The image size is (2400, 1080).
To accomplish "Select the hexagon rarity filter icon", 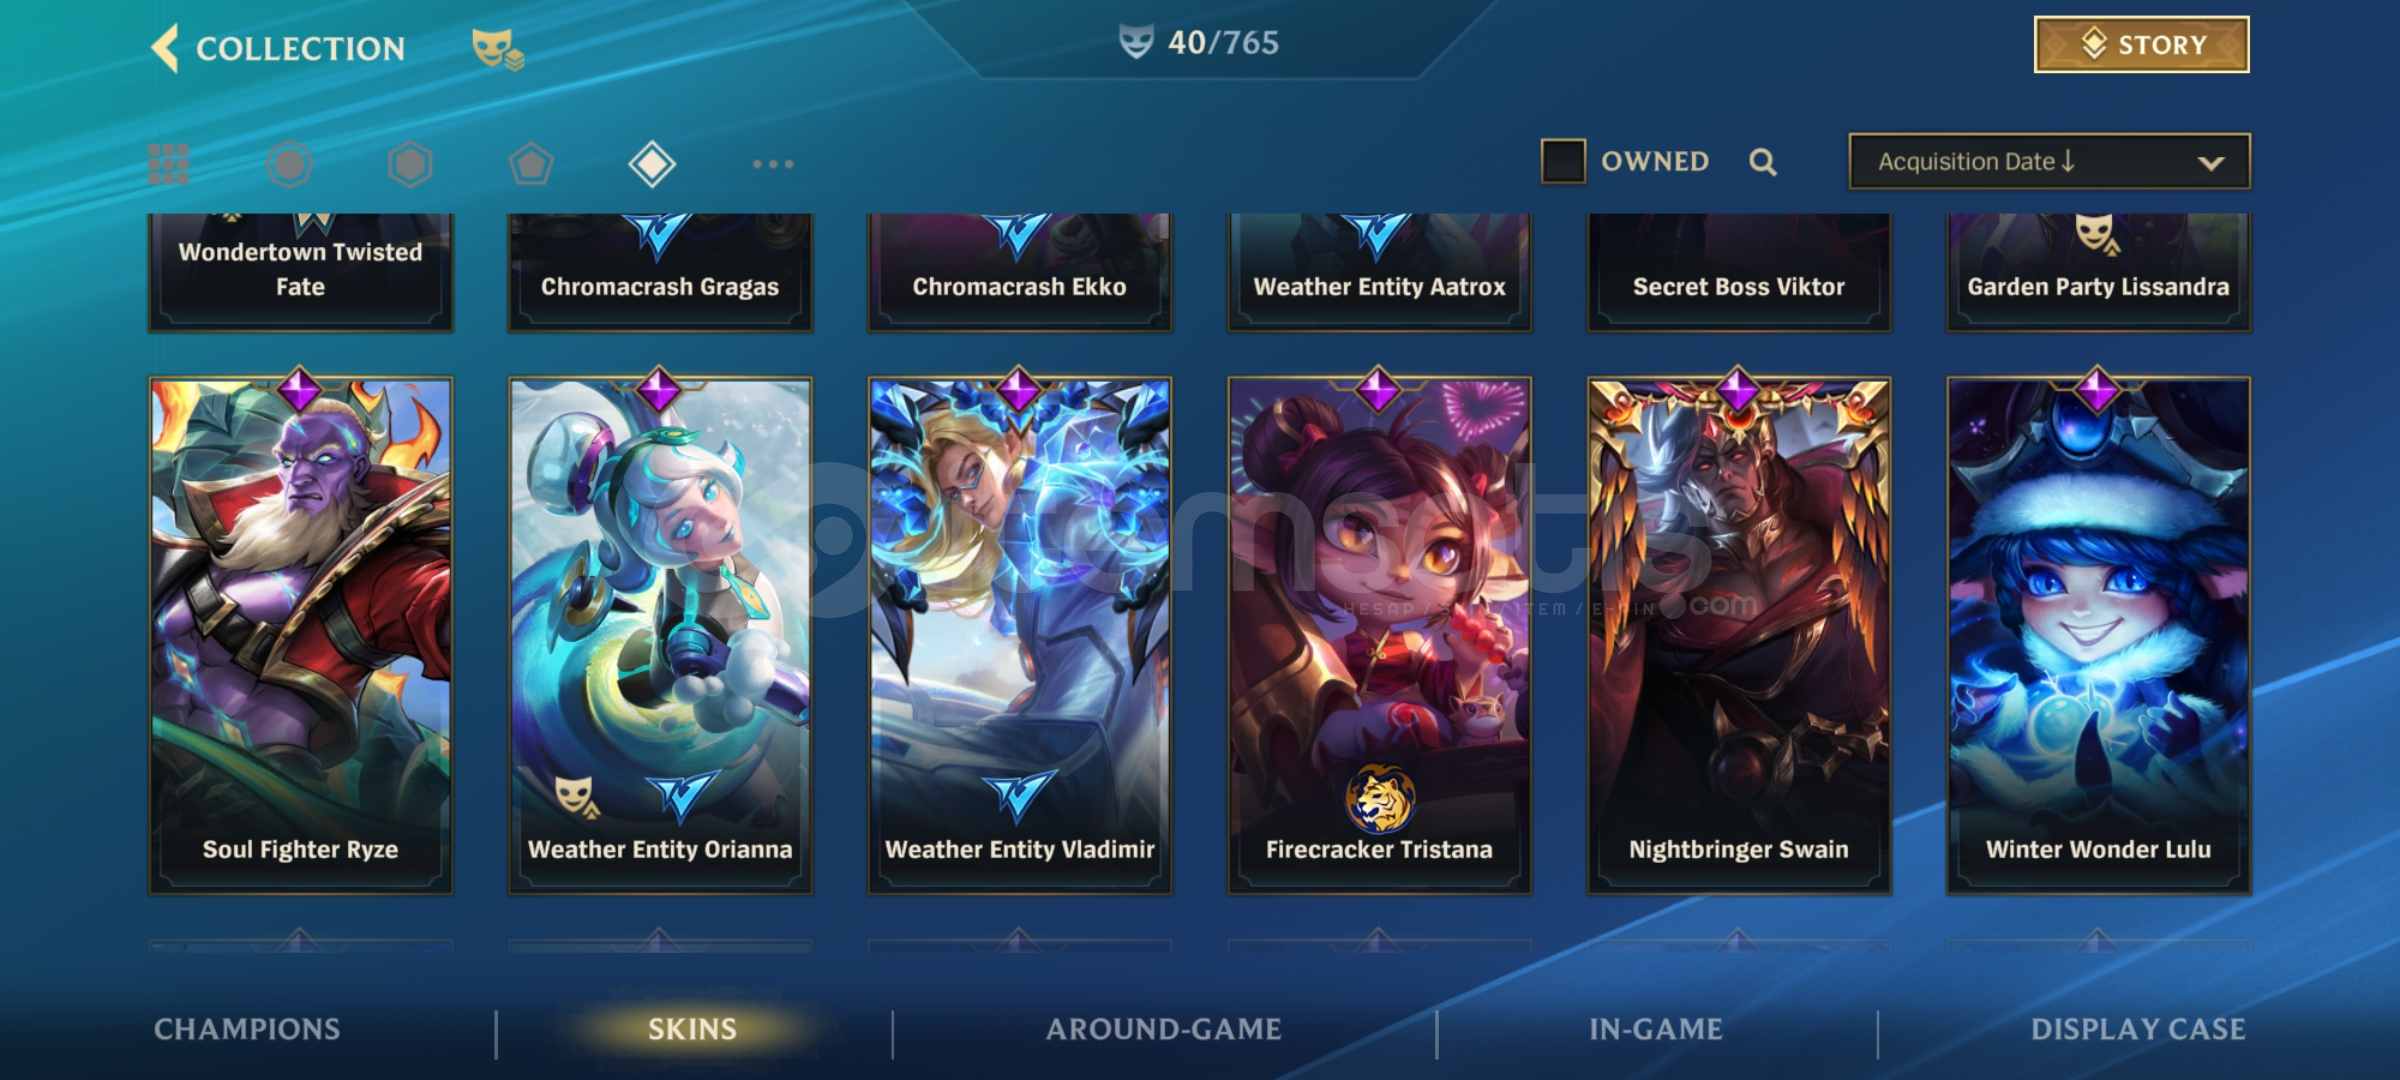I will [x=410, y=164].
